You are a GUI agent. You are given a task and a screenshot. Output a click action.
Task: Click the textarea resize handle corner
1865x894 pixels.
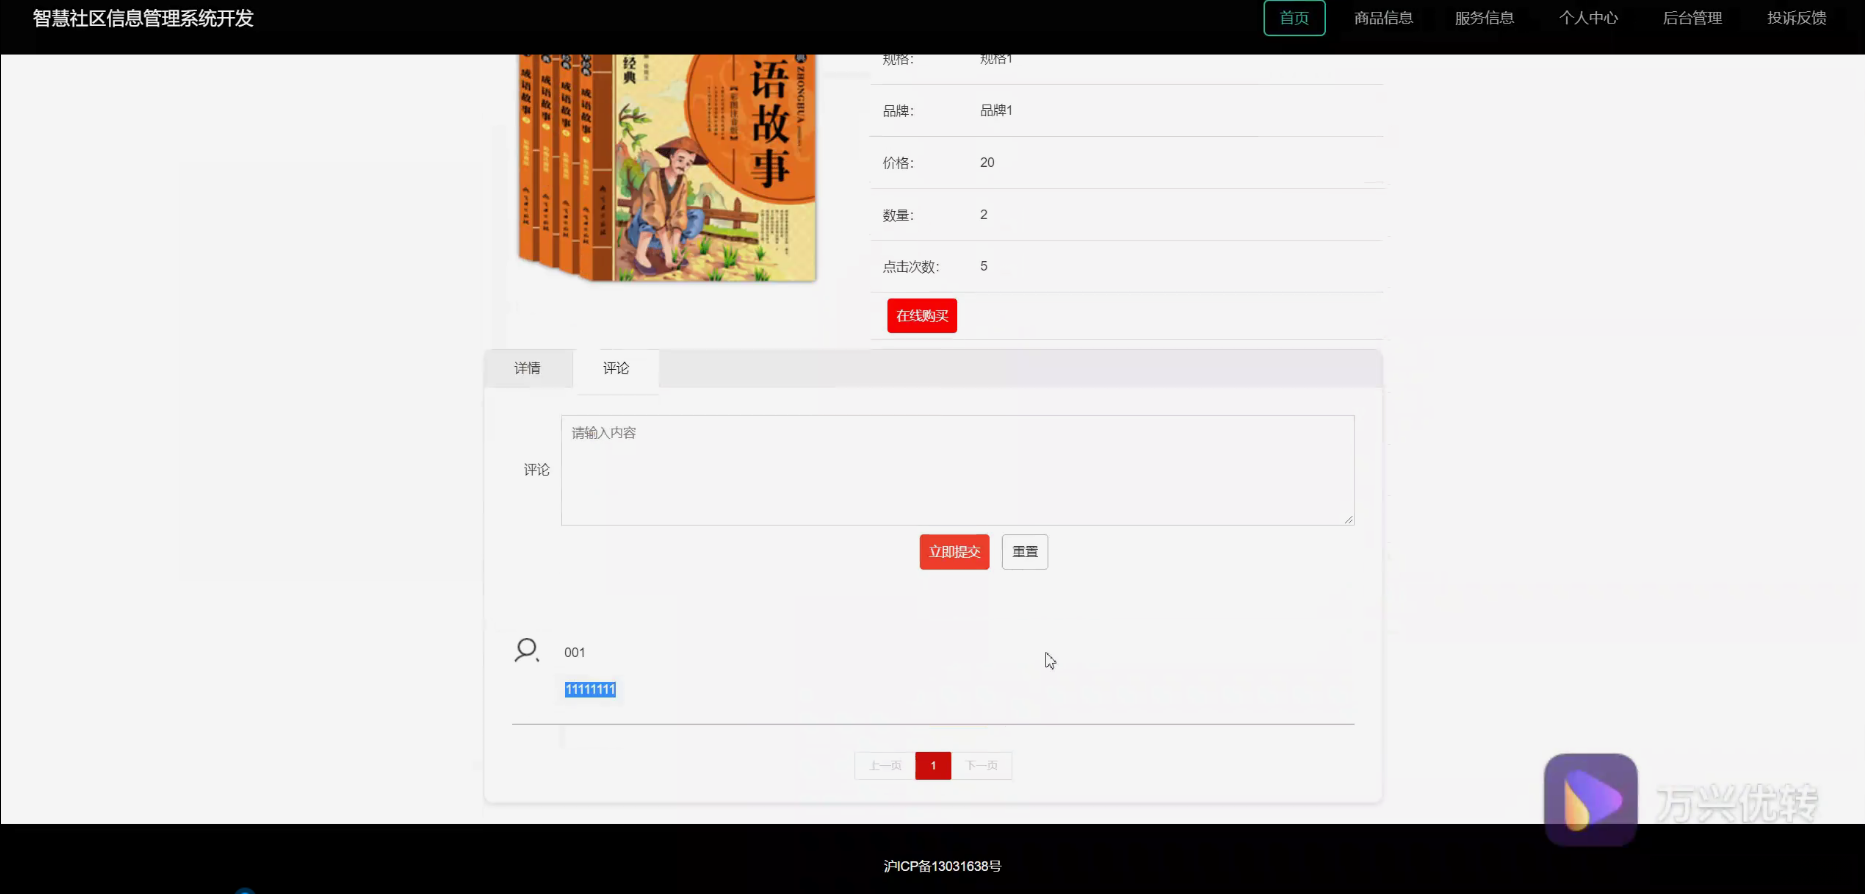click(1348, 519)
